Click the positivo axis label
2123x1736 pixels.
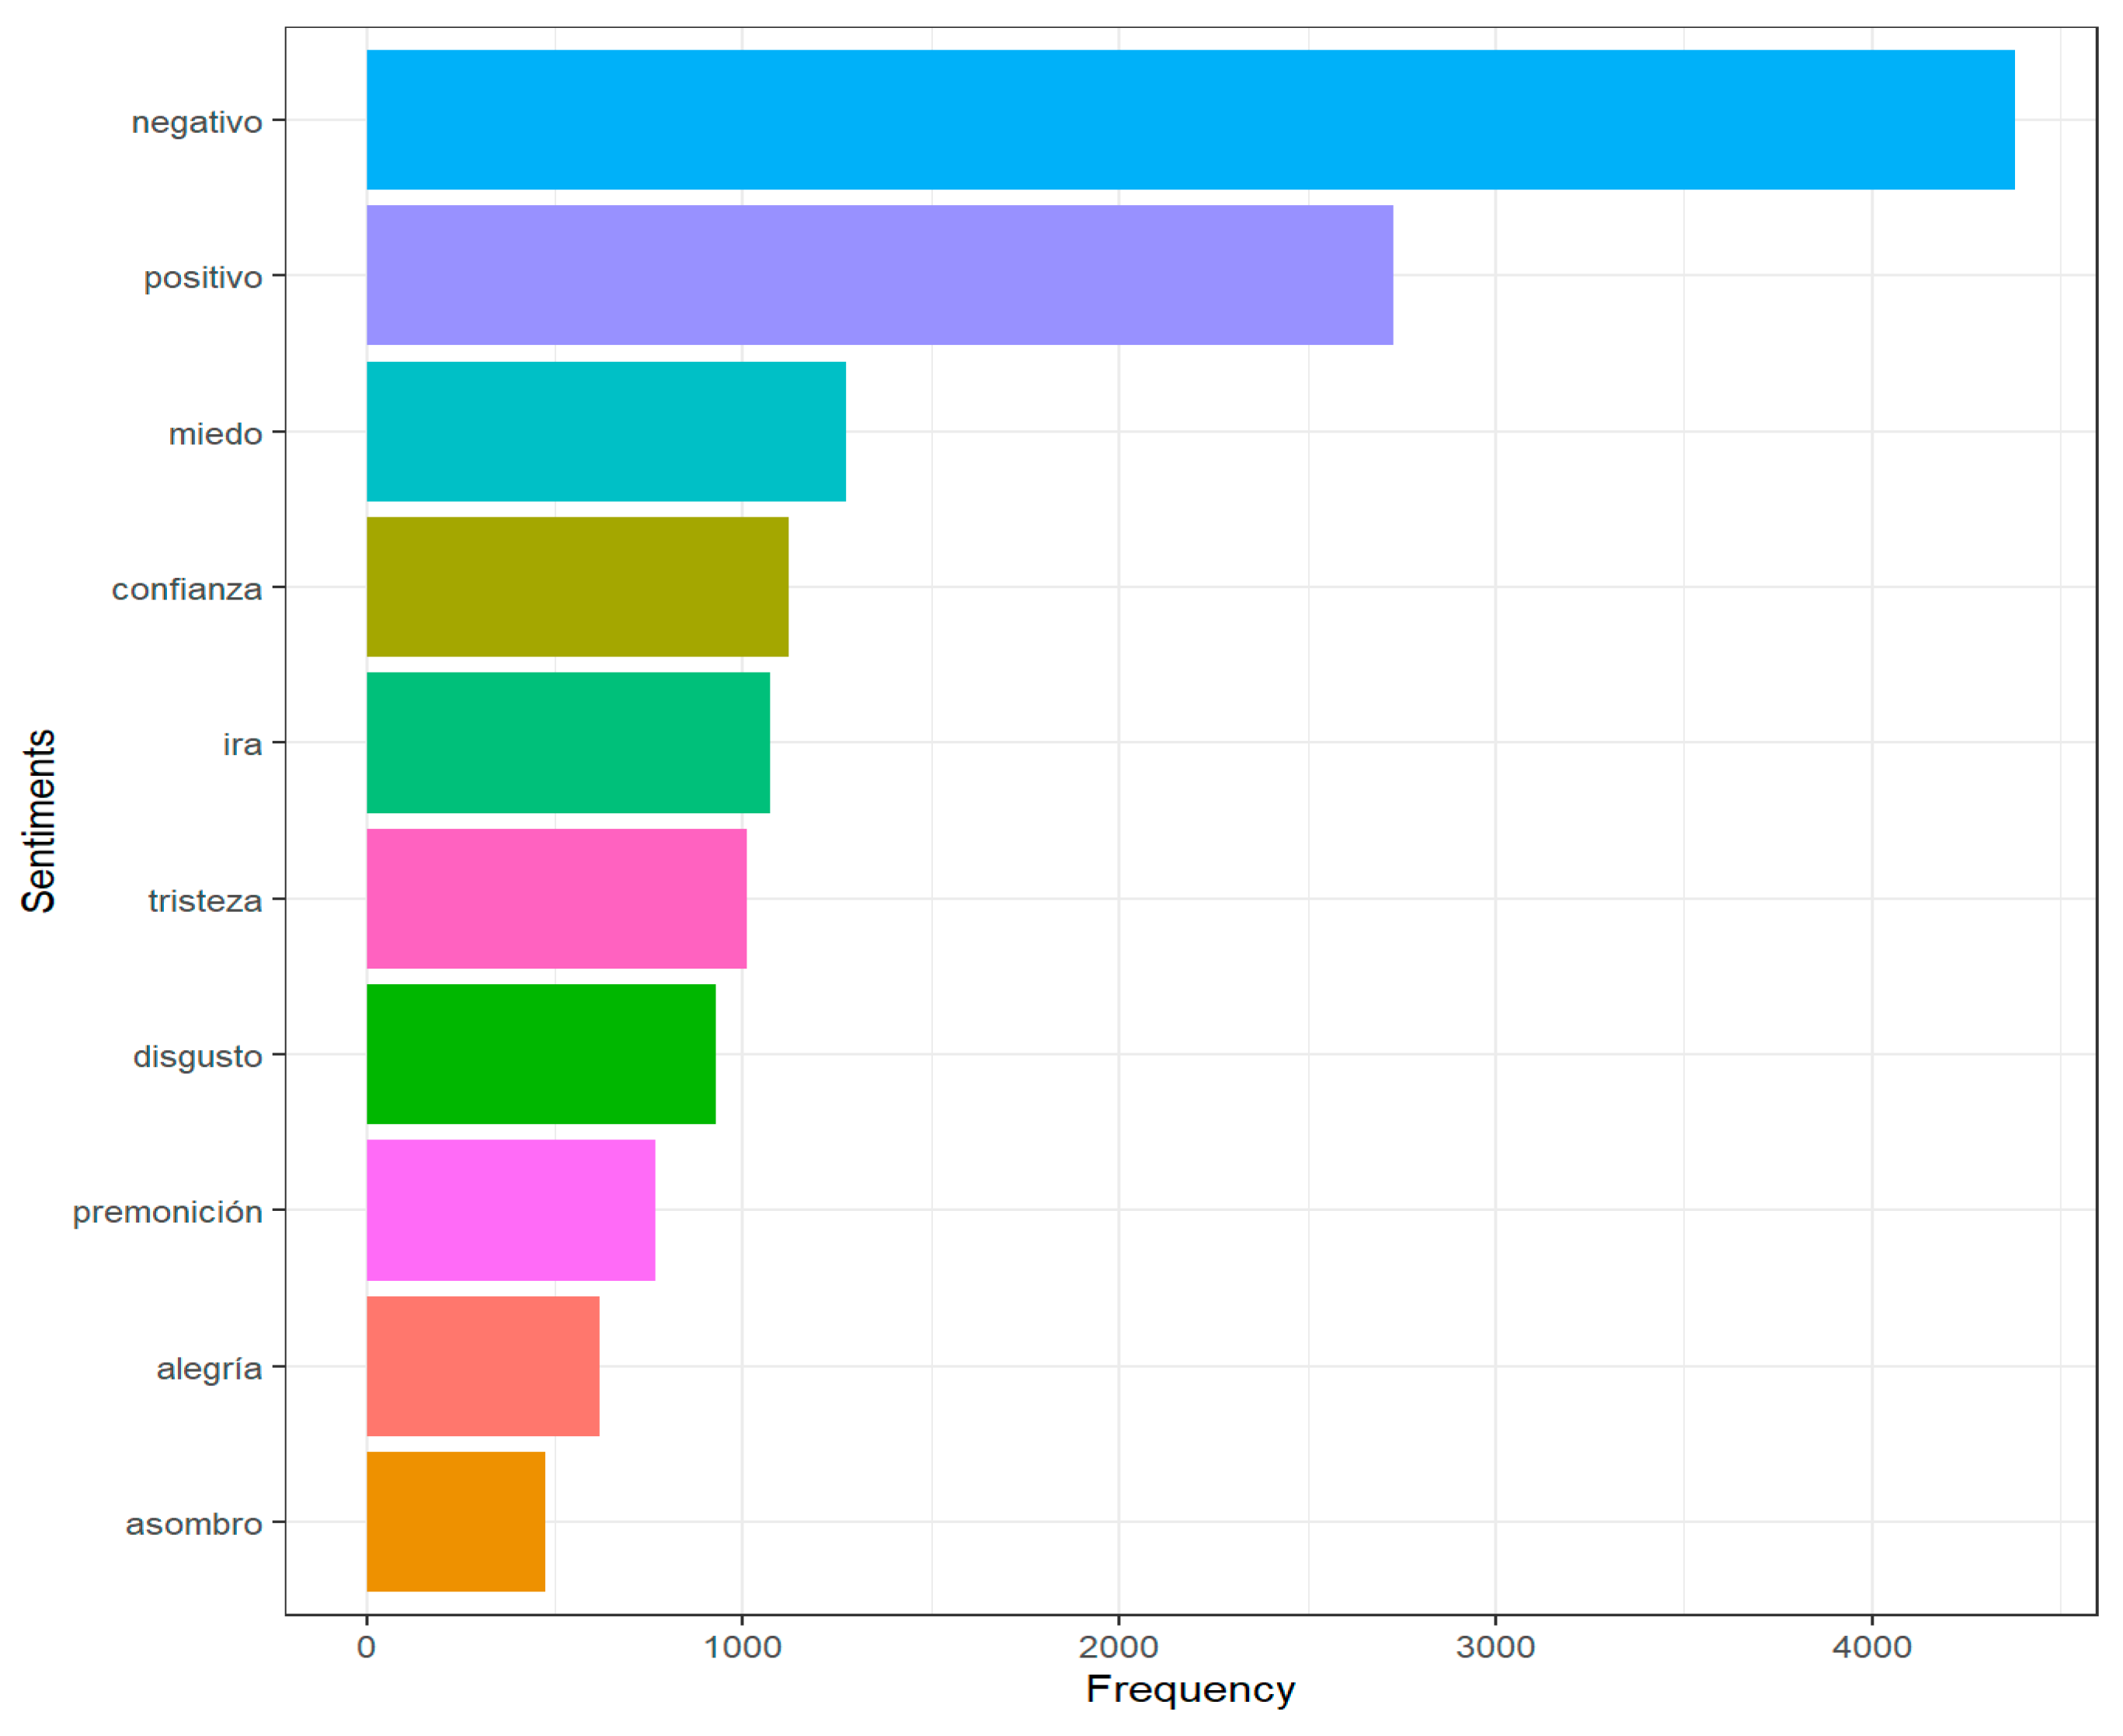(x=203, y=277)
